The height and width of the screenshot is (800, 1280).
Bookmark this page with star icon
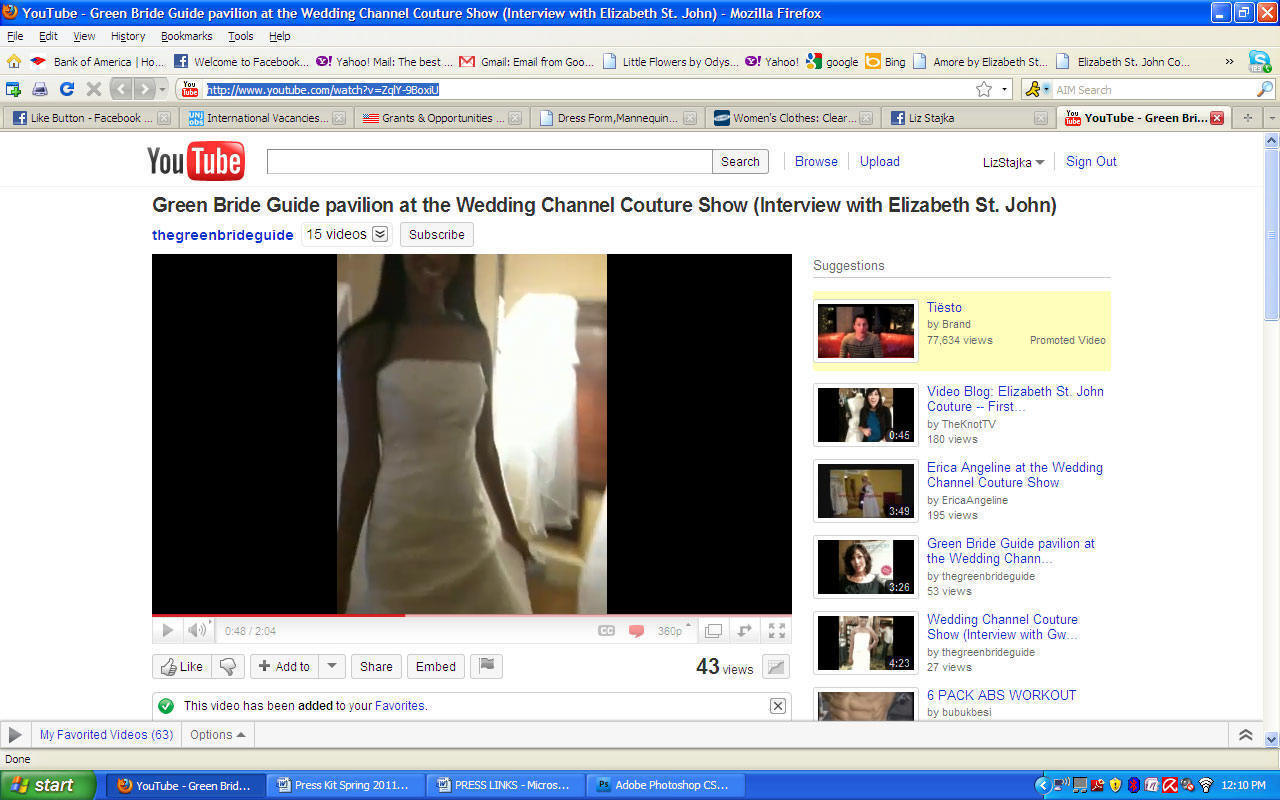tap(984, 89)
